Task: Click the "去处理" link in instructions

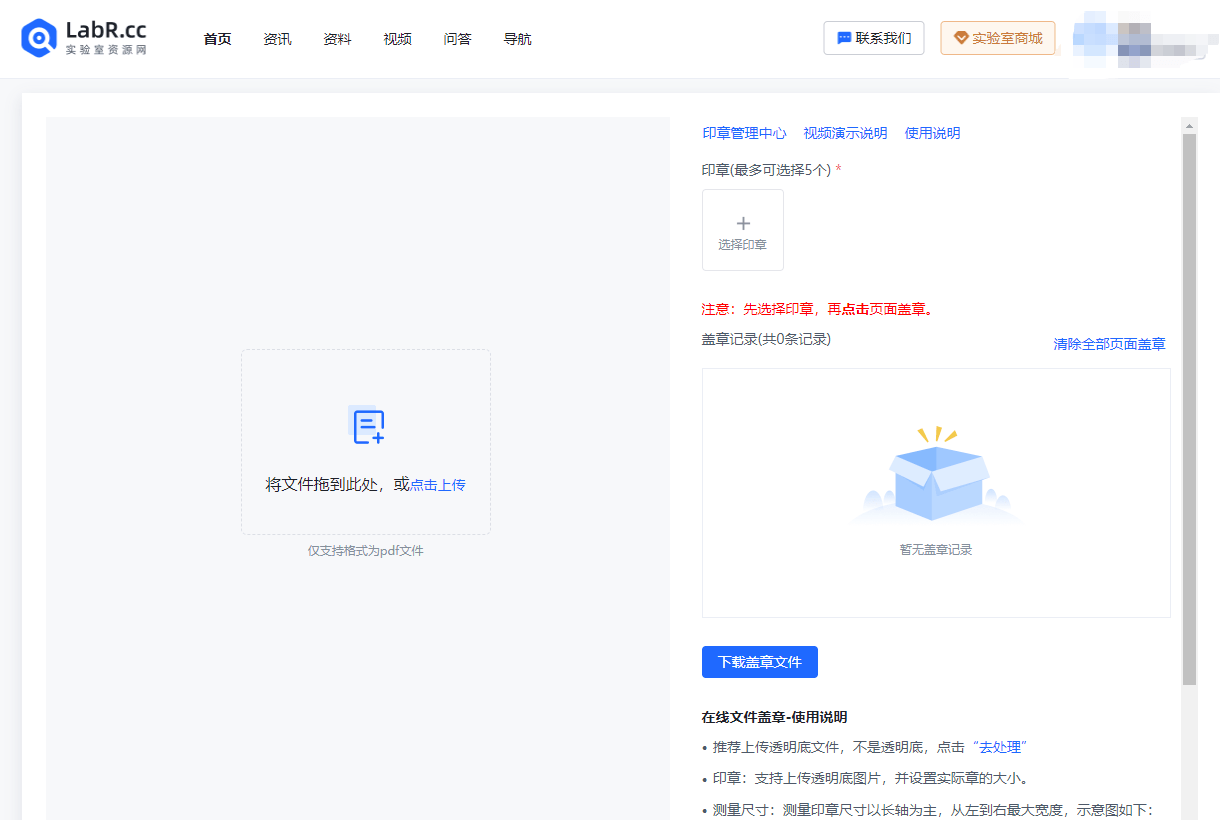Action: pos(999,747)
